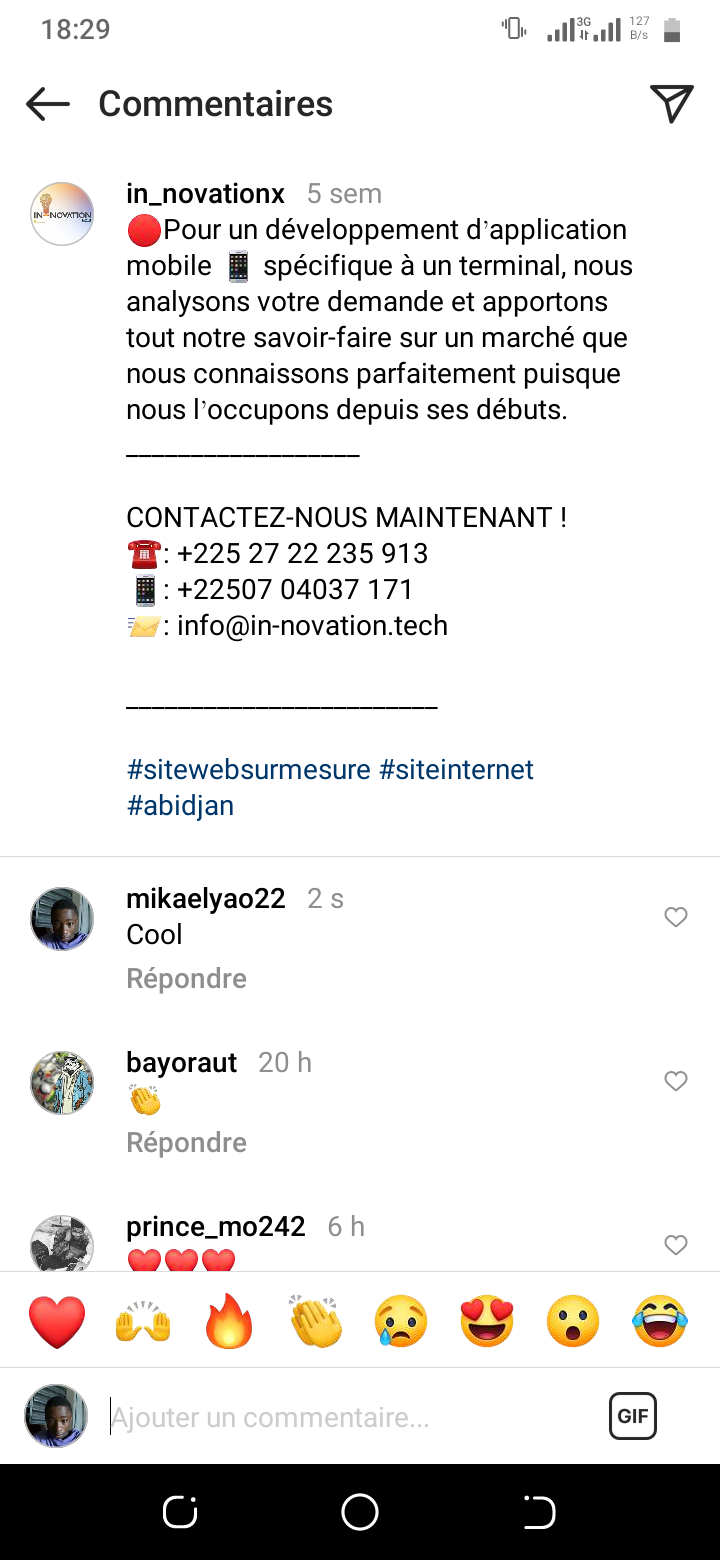This screenshot has width=720, height=1560.
Task: Insert the clapping hands emoji reaction
Action: pyautogui.click(x=316, y=1321)
